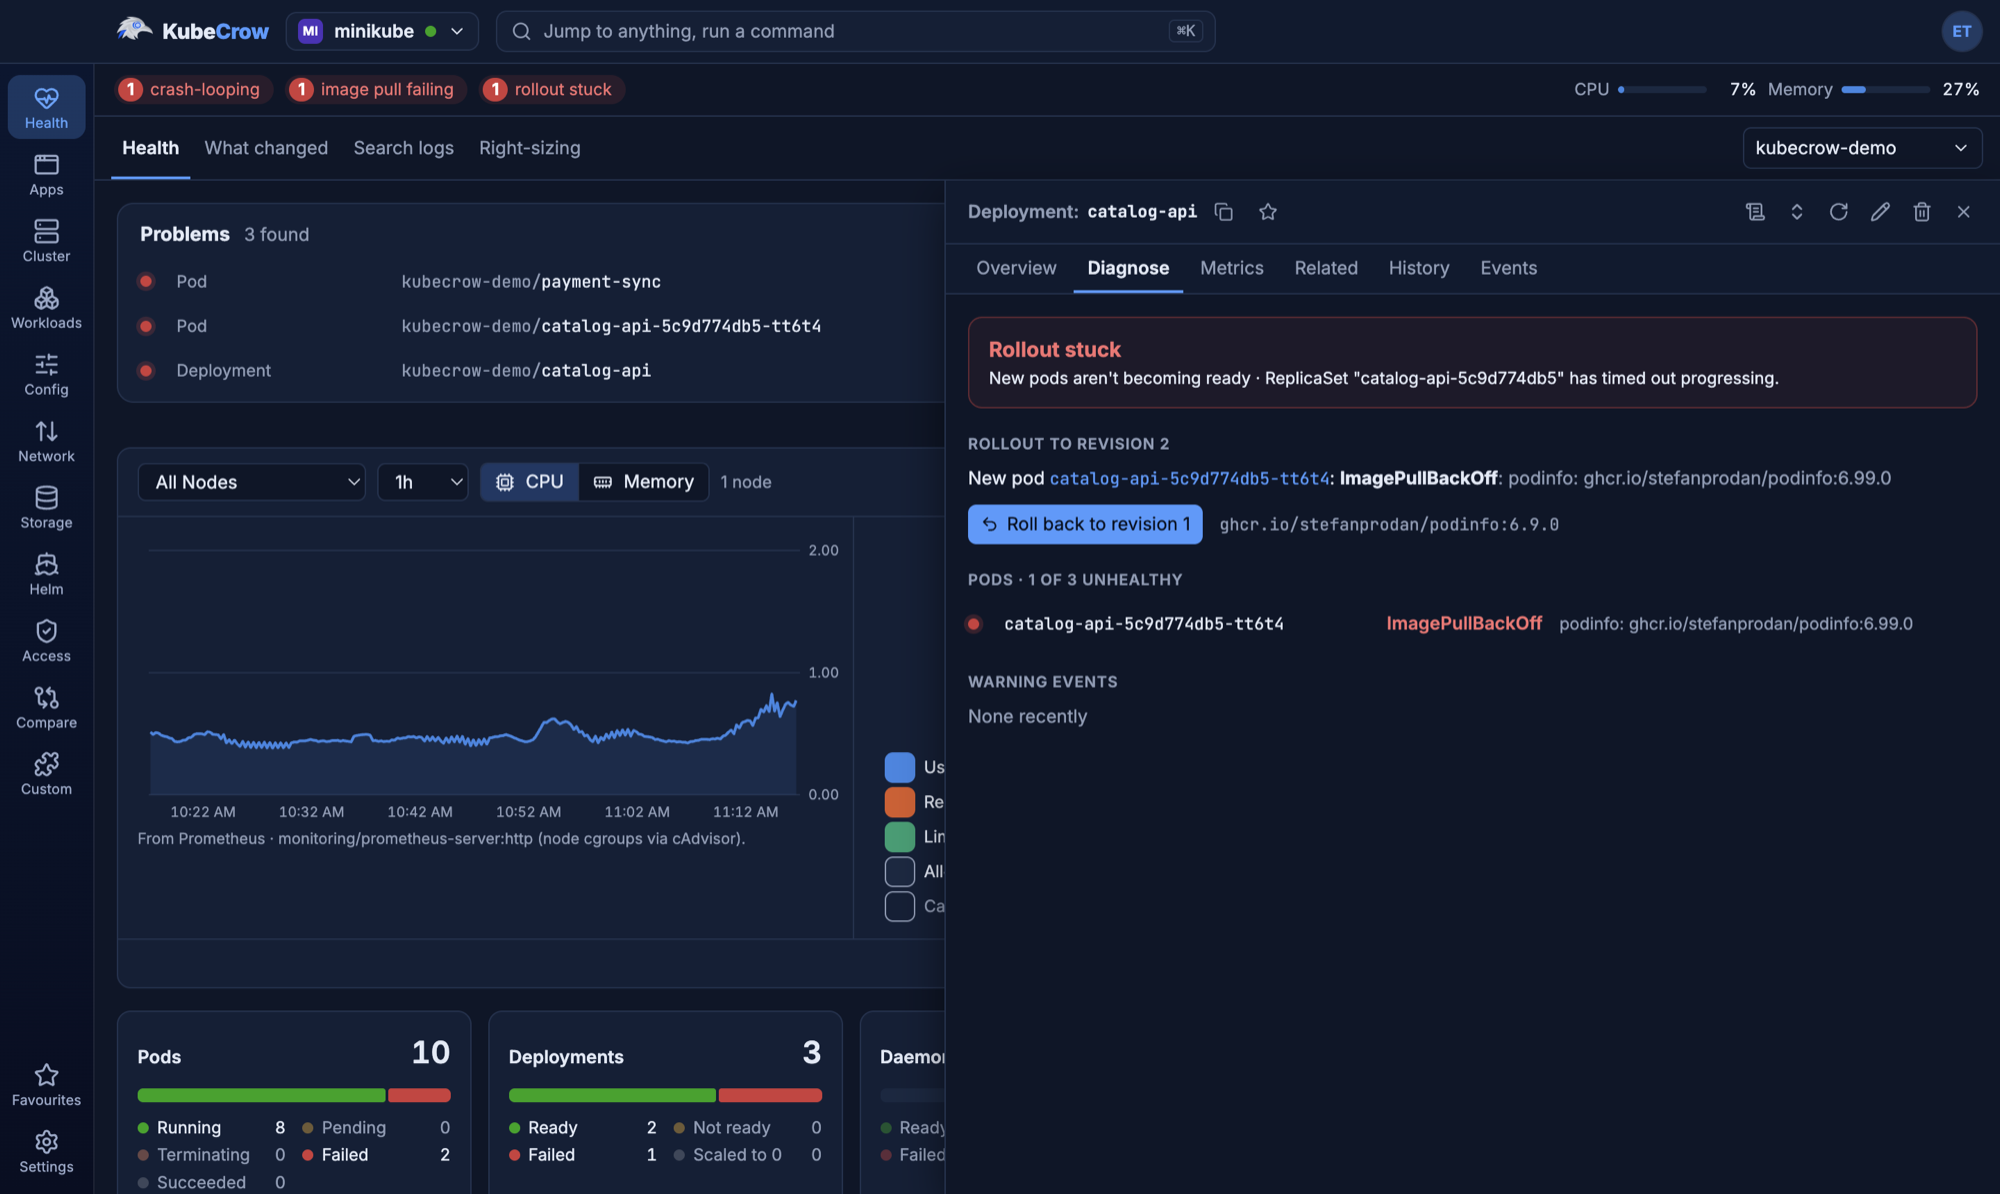The image size is (2000, 1194).
Task: Open the Helm sidebar icon
Action: click(46, 574)
